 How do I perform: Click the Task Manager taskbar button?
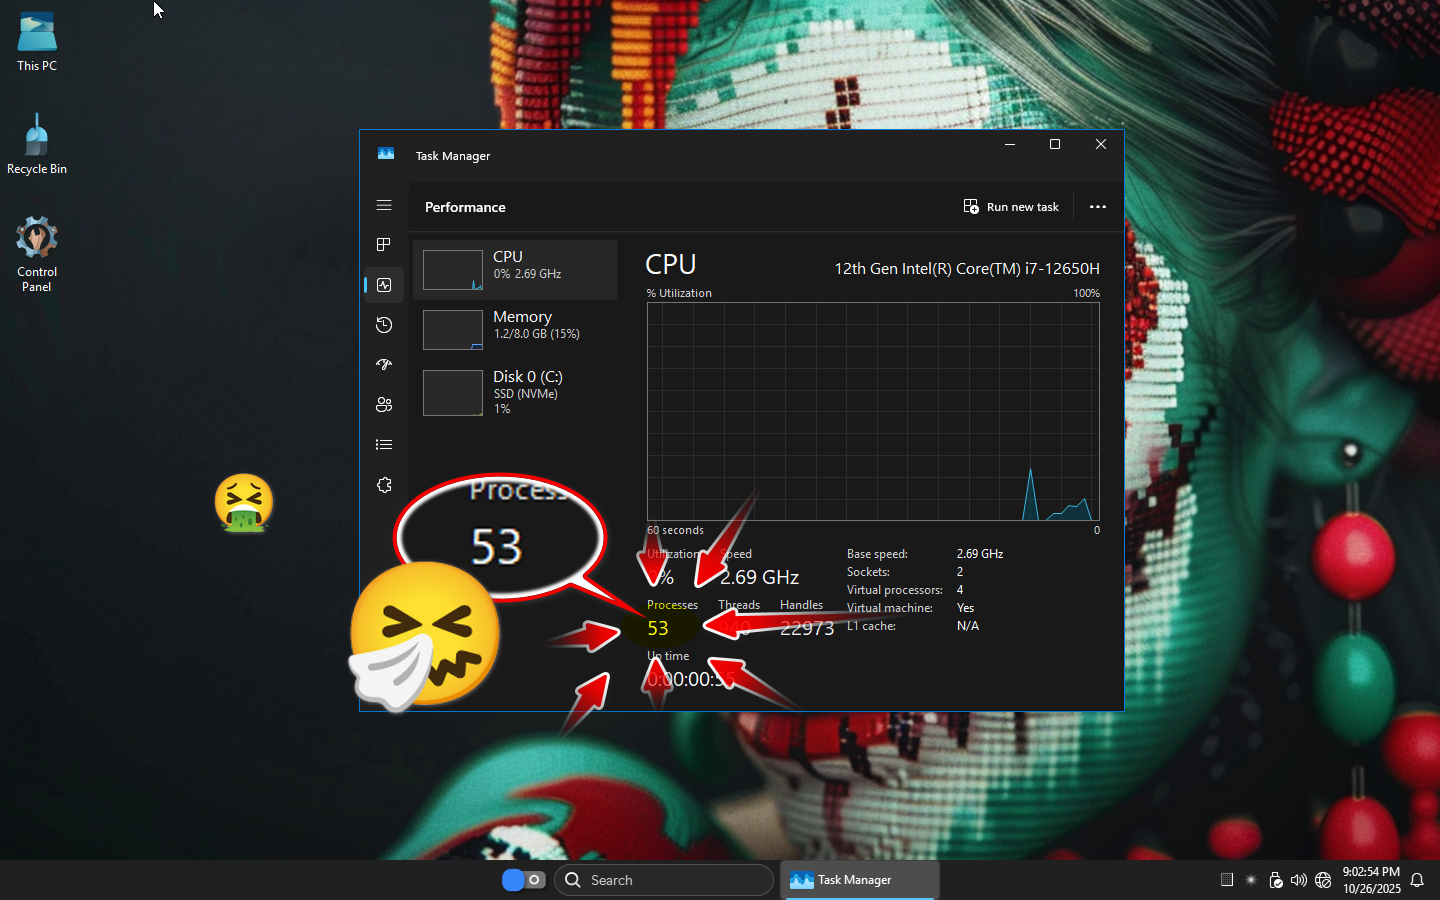[x=859, y=880]
